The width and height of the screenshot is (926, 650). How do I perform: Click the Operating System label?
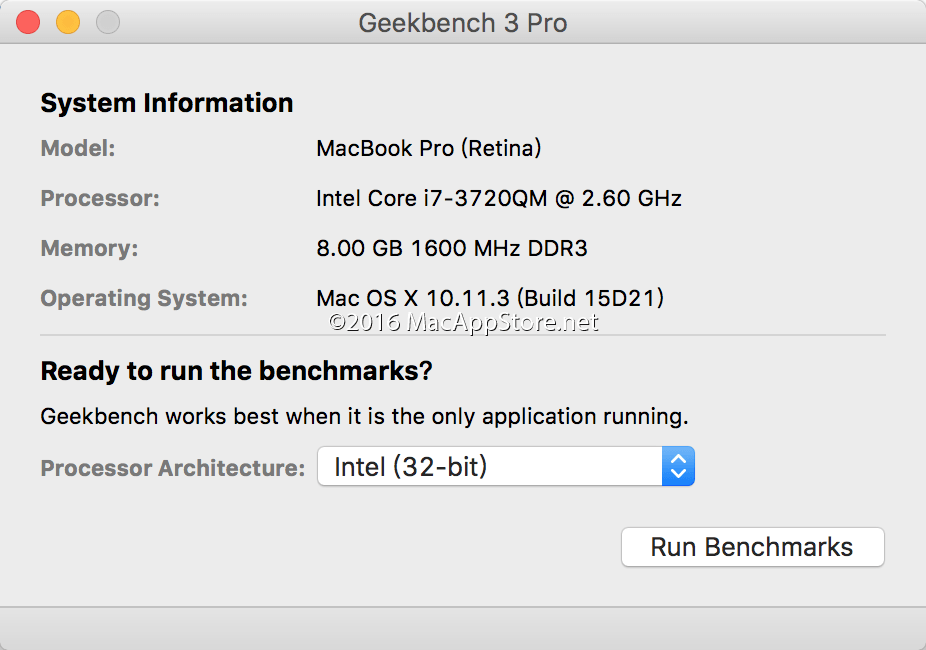144,299
